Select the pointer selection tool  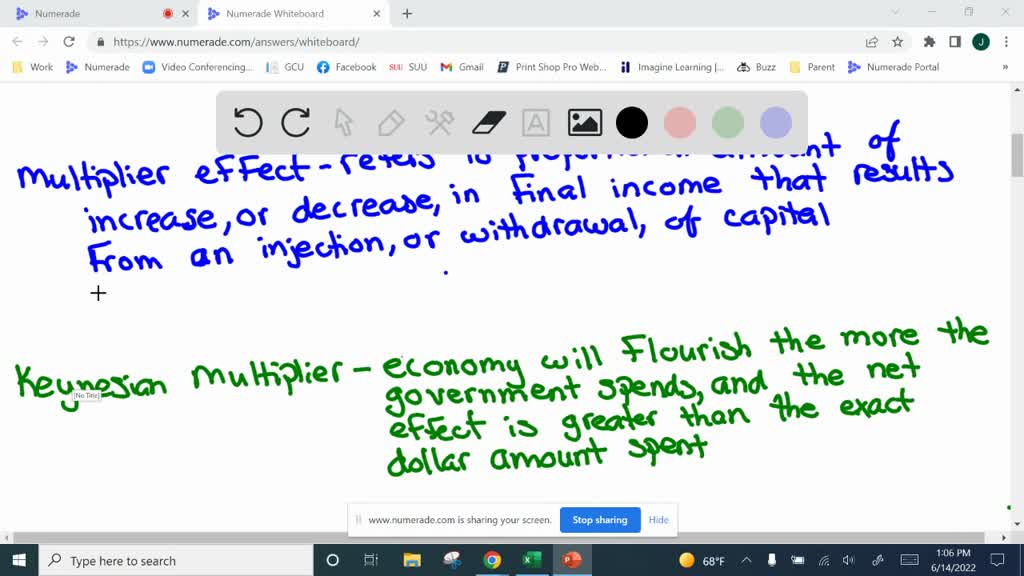click(343, 122)
